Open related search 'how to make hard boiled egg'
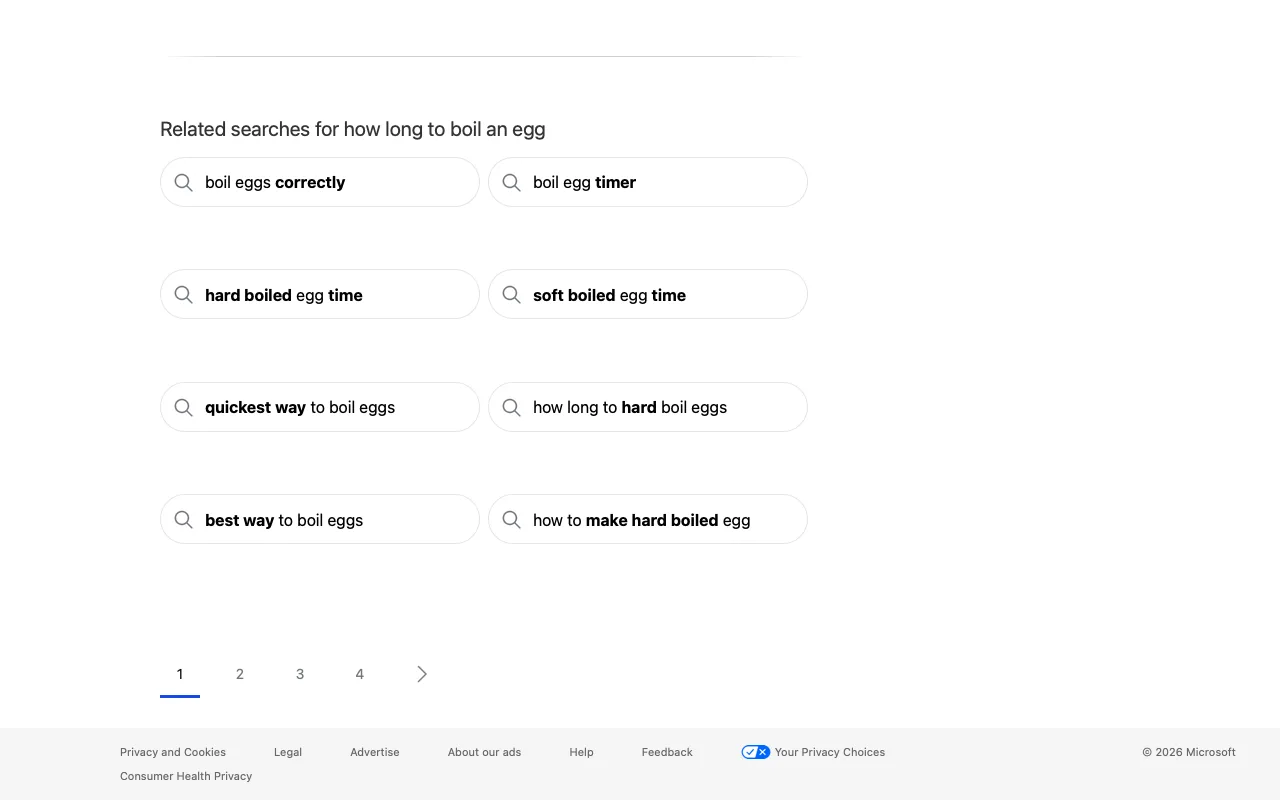This screenshot has width=1280, height=800. coord(648,519)
